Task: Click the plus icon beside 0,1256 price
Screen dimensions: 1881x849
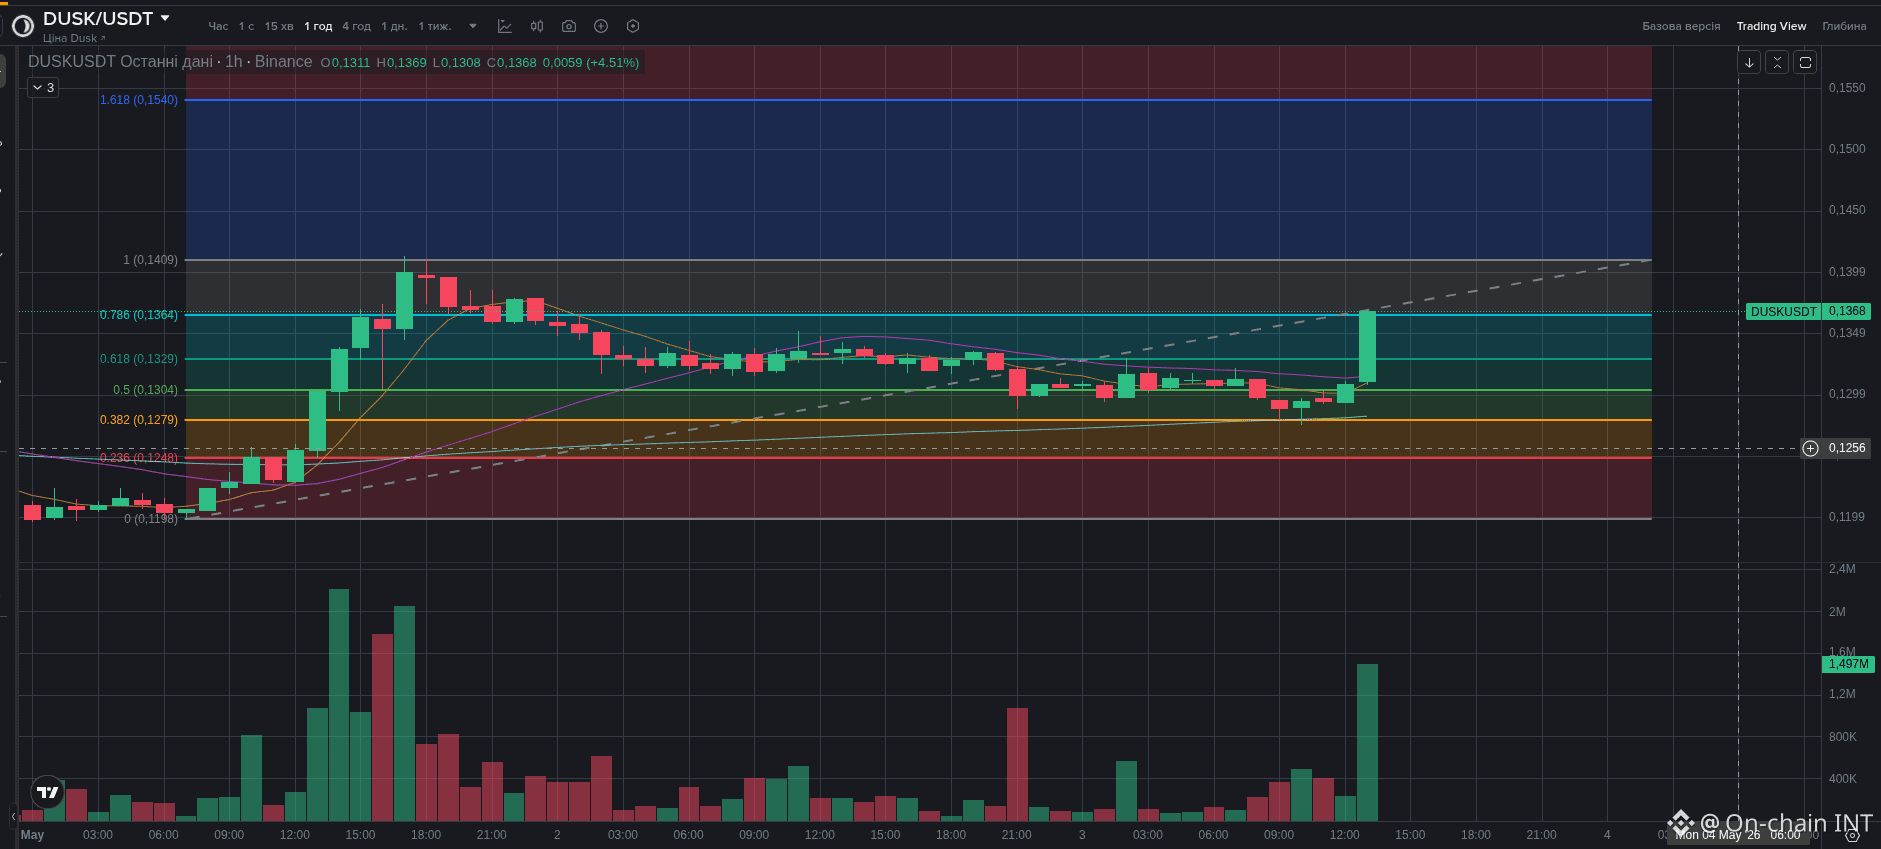Action: (1810, 448)
